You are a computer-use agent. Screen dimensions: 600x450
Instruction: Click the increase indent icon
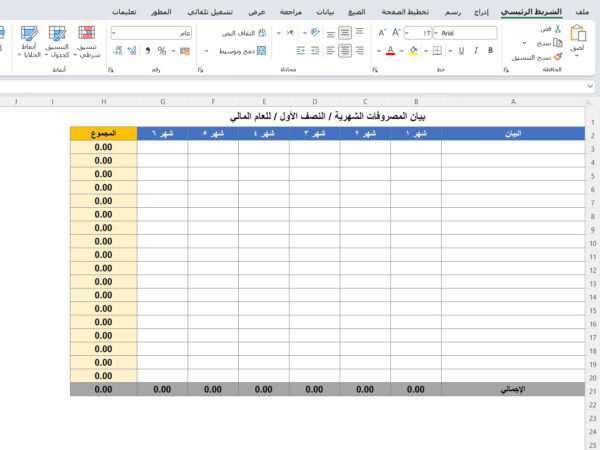[300, 51]
